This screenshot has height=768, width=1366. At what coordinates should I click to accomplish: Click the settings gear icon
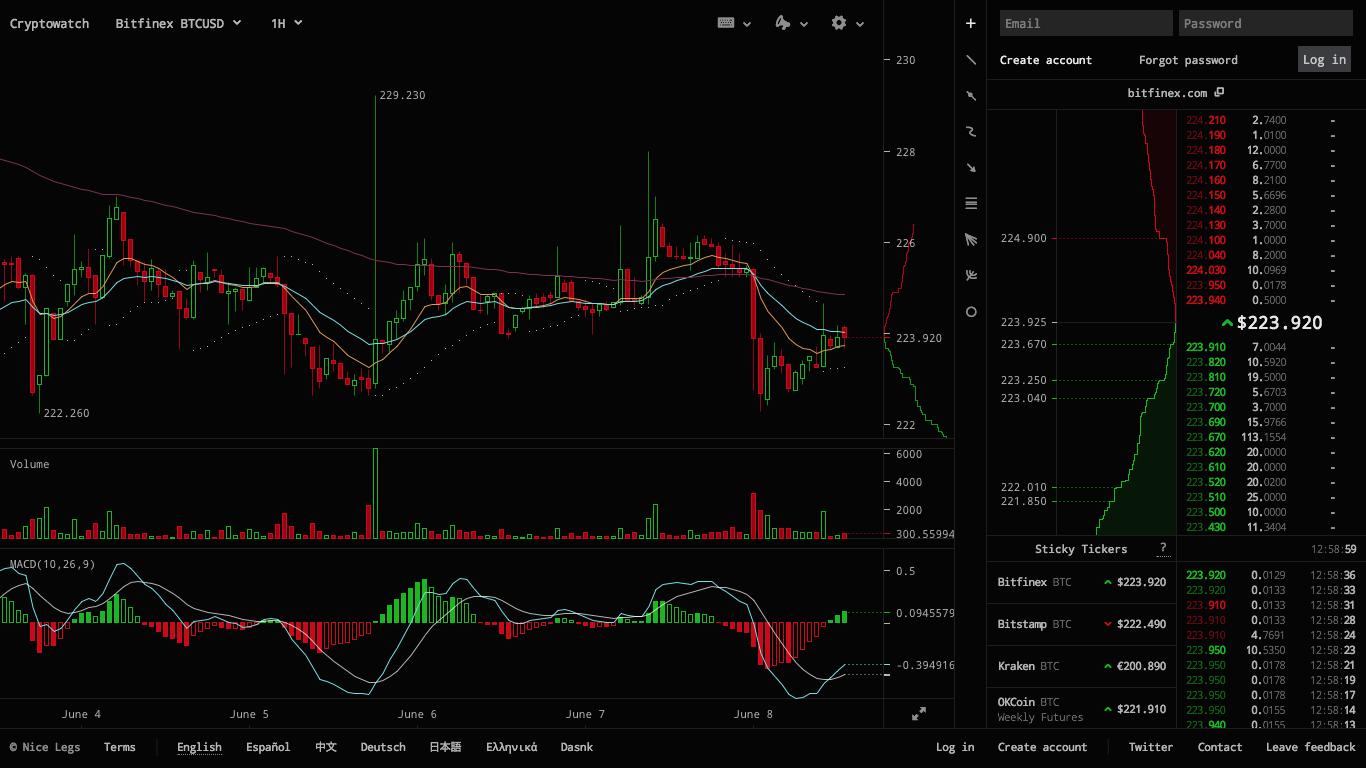pos(839,23)
